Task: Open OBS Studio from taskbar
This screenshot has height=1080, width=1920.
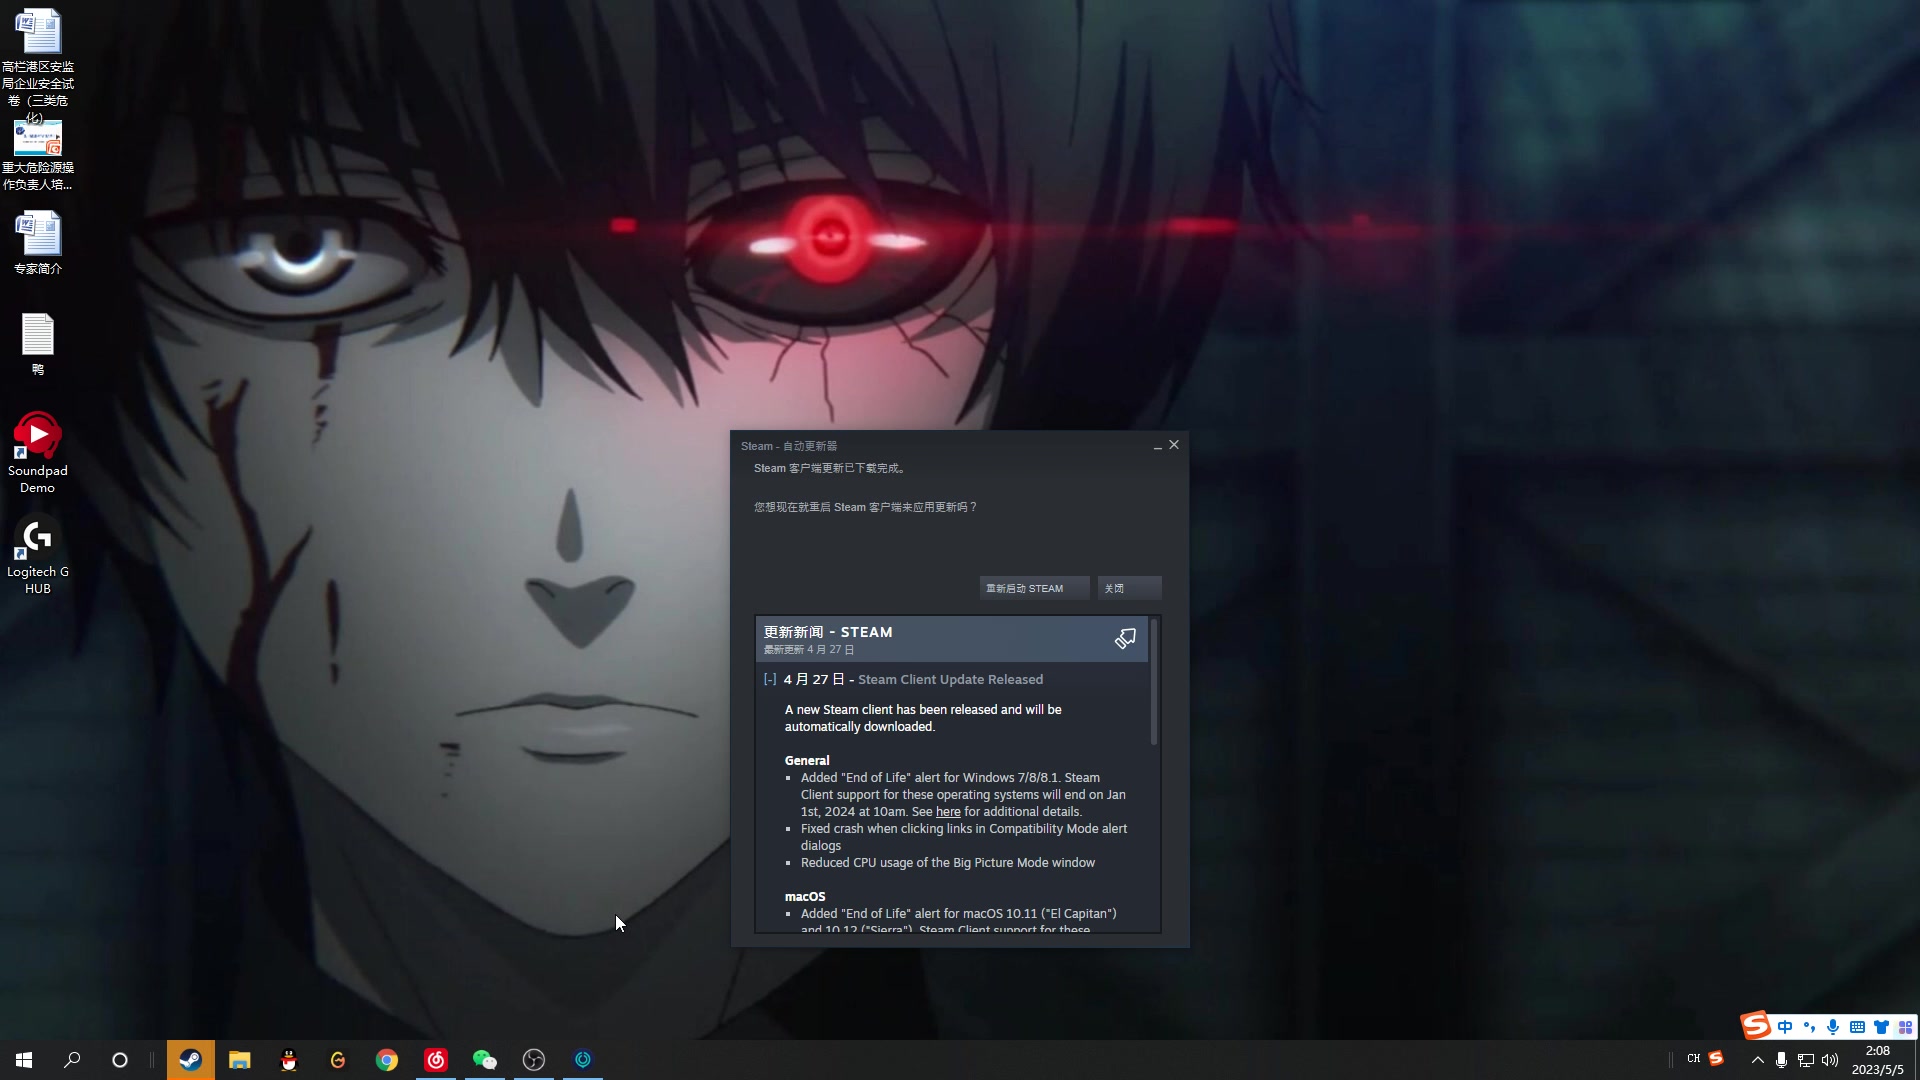Action: (x=534, y=1060)
